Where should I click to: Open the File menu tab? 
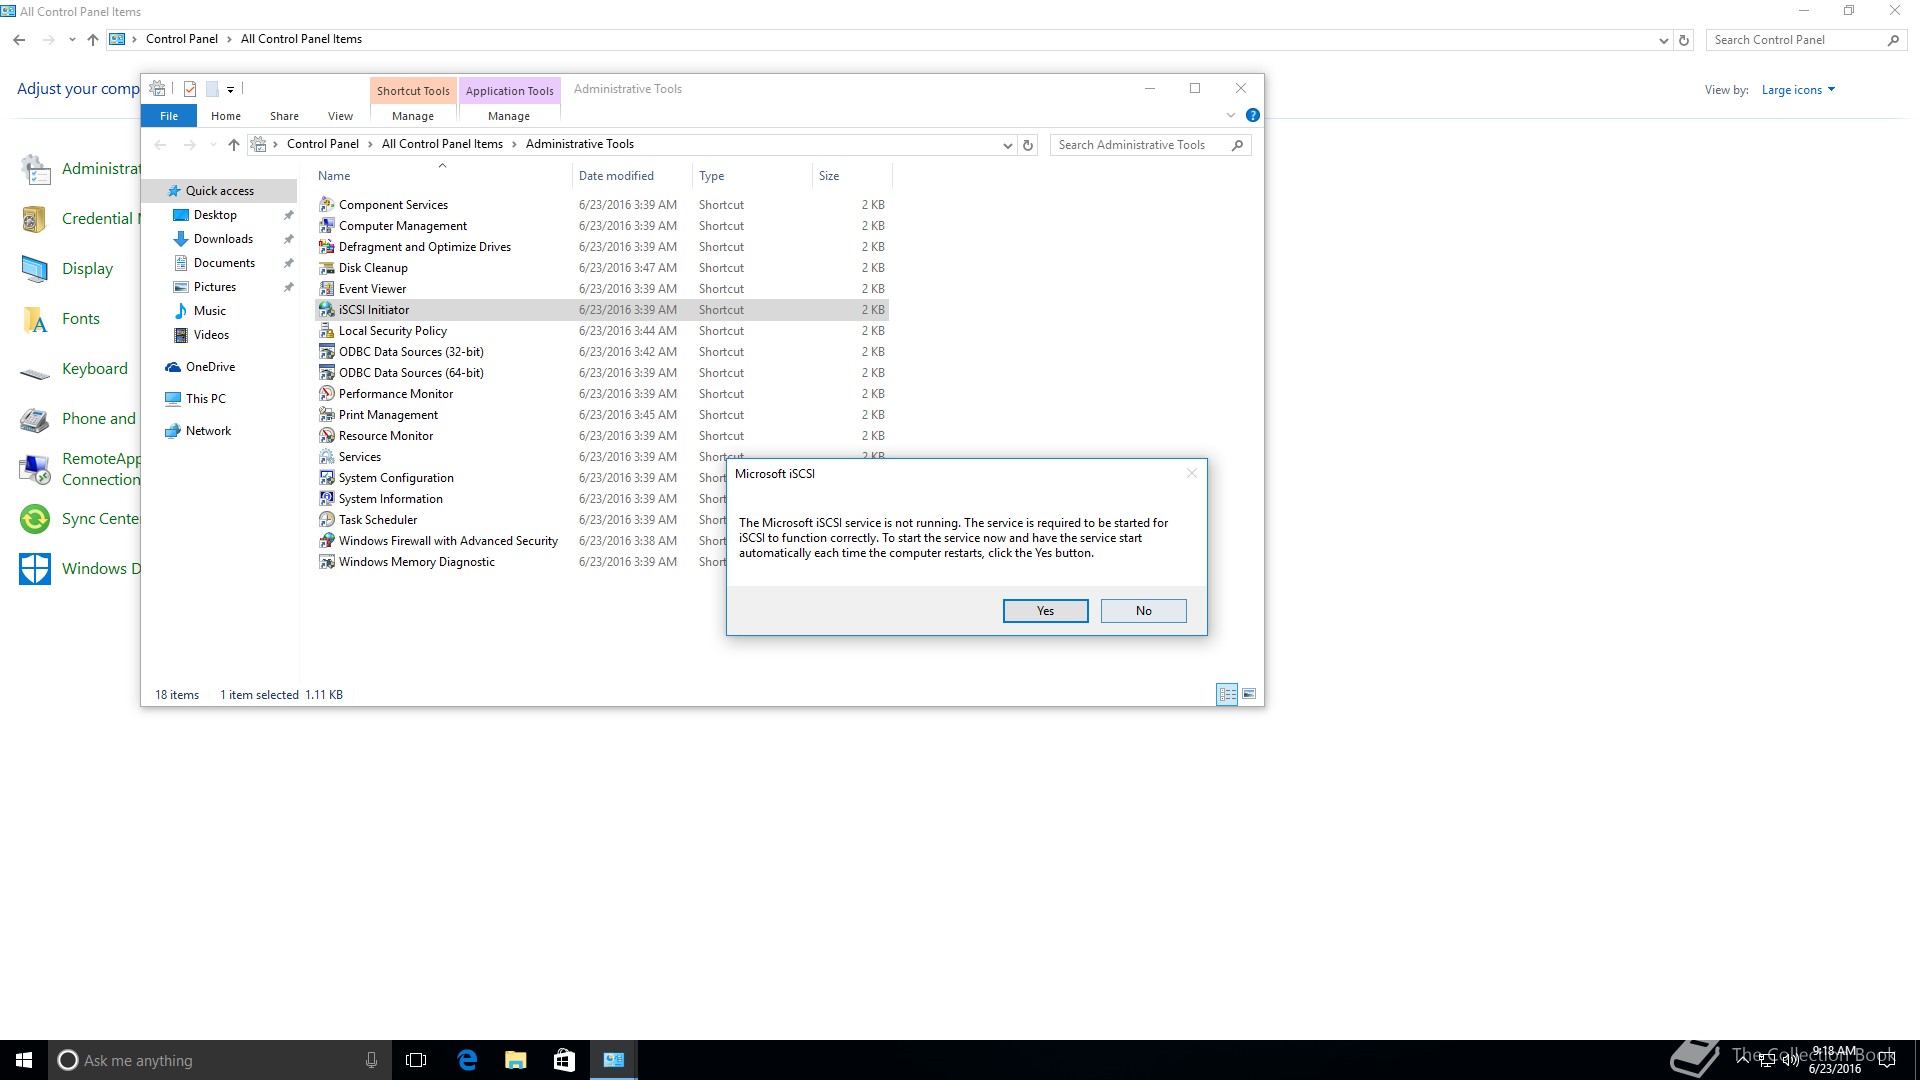click(x=169, y=116)
